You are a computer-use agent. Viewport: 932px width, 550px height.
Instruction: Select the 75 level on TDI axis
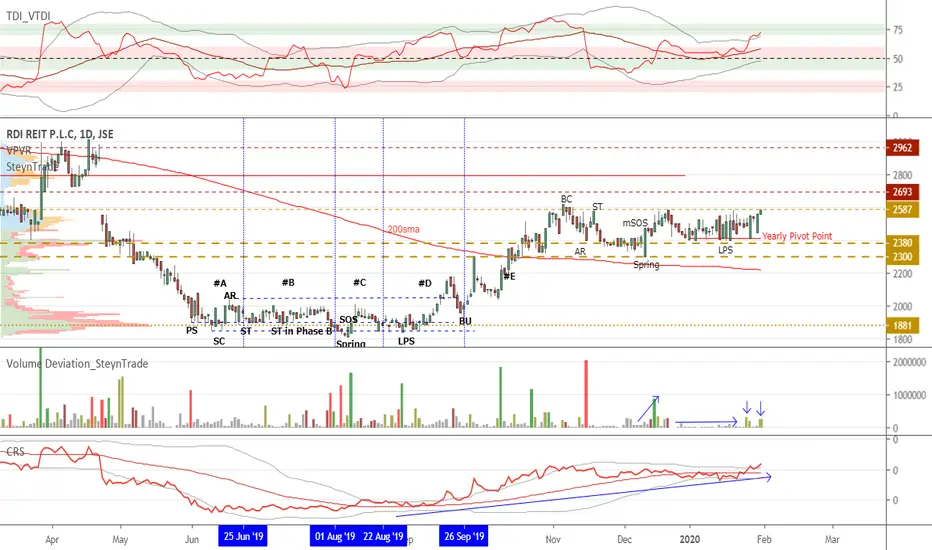(x=898, y=30)
